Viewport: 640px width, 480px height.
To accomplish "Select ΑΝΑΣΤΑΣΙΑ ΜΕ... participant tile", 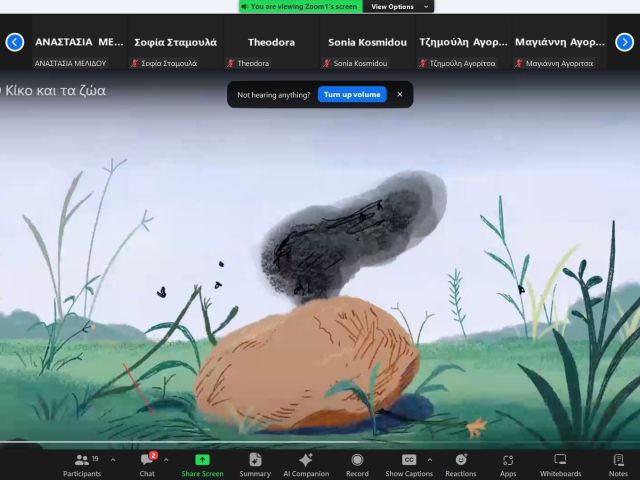I will tap(79, 42).
